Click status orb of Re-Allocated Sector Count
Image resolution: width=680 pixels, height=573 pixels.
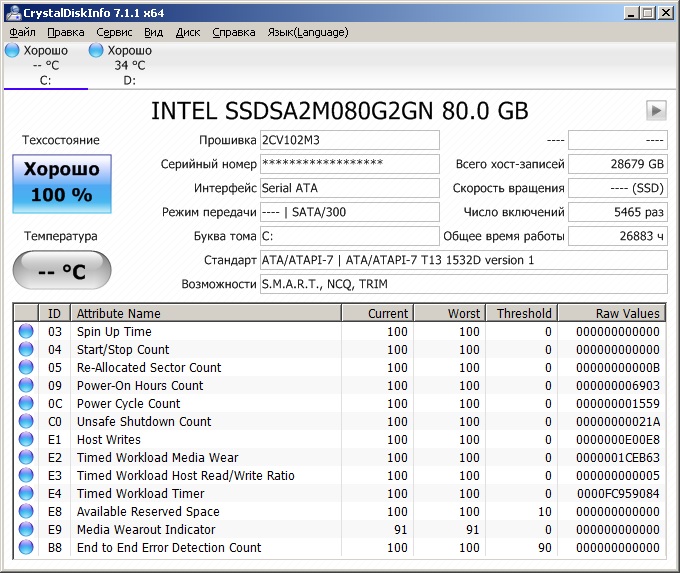(x=26, y=367)
